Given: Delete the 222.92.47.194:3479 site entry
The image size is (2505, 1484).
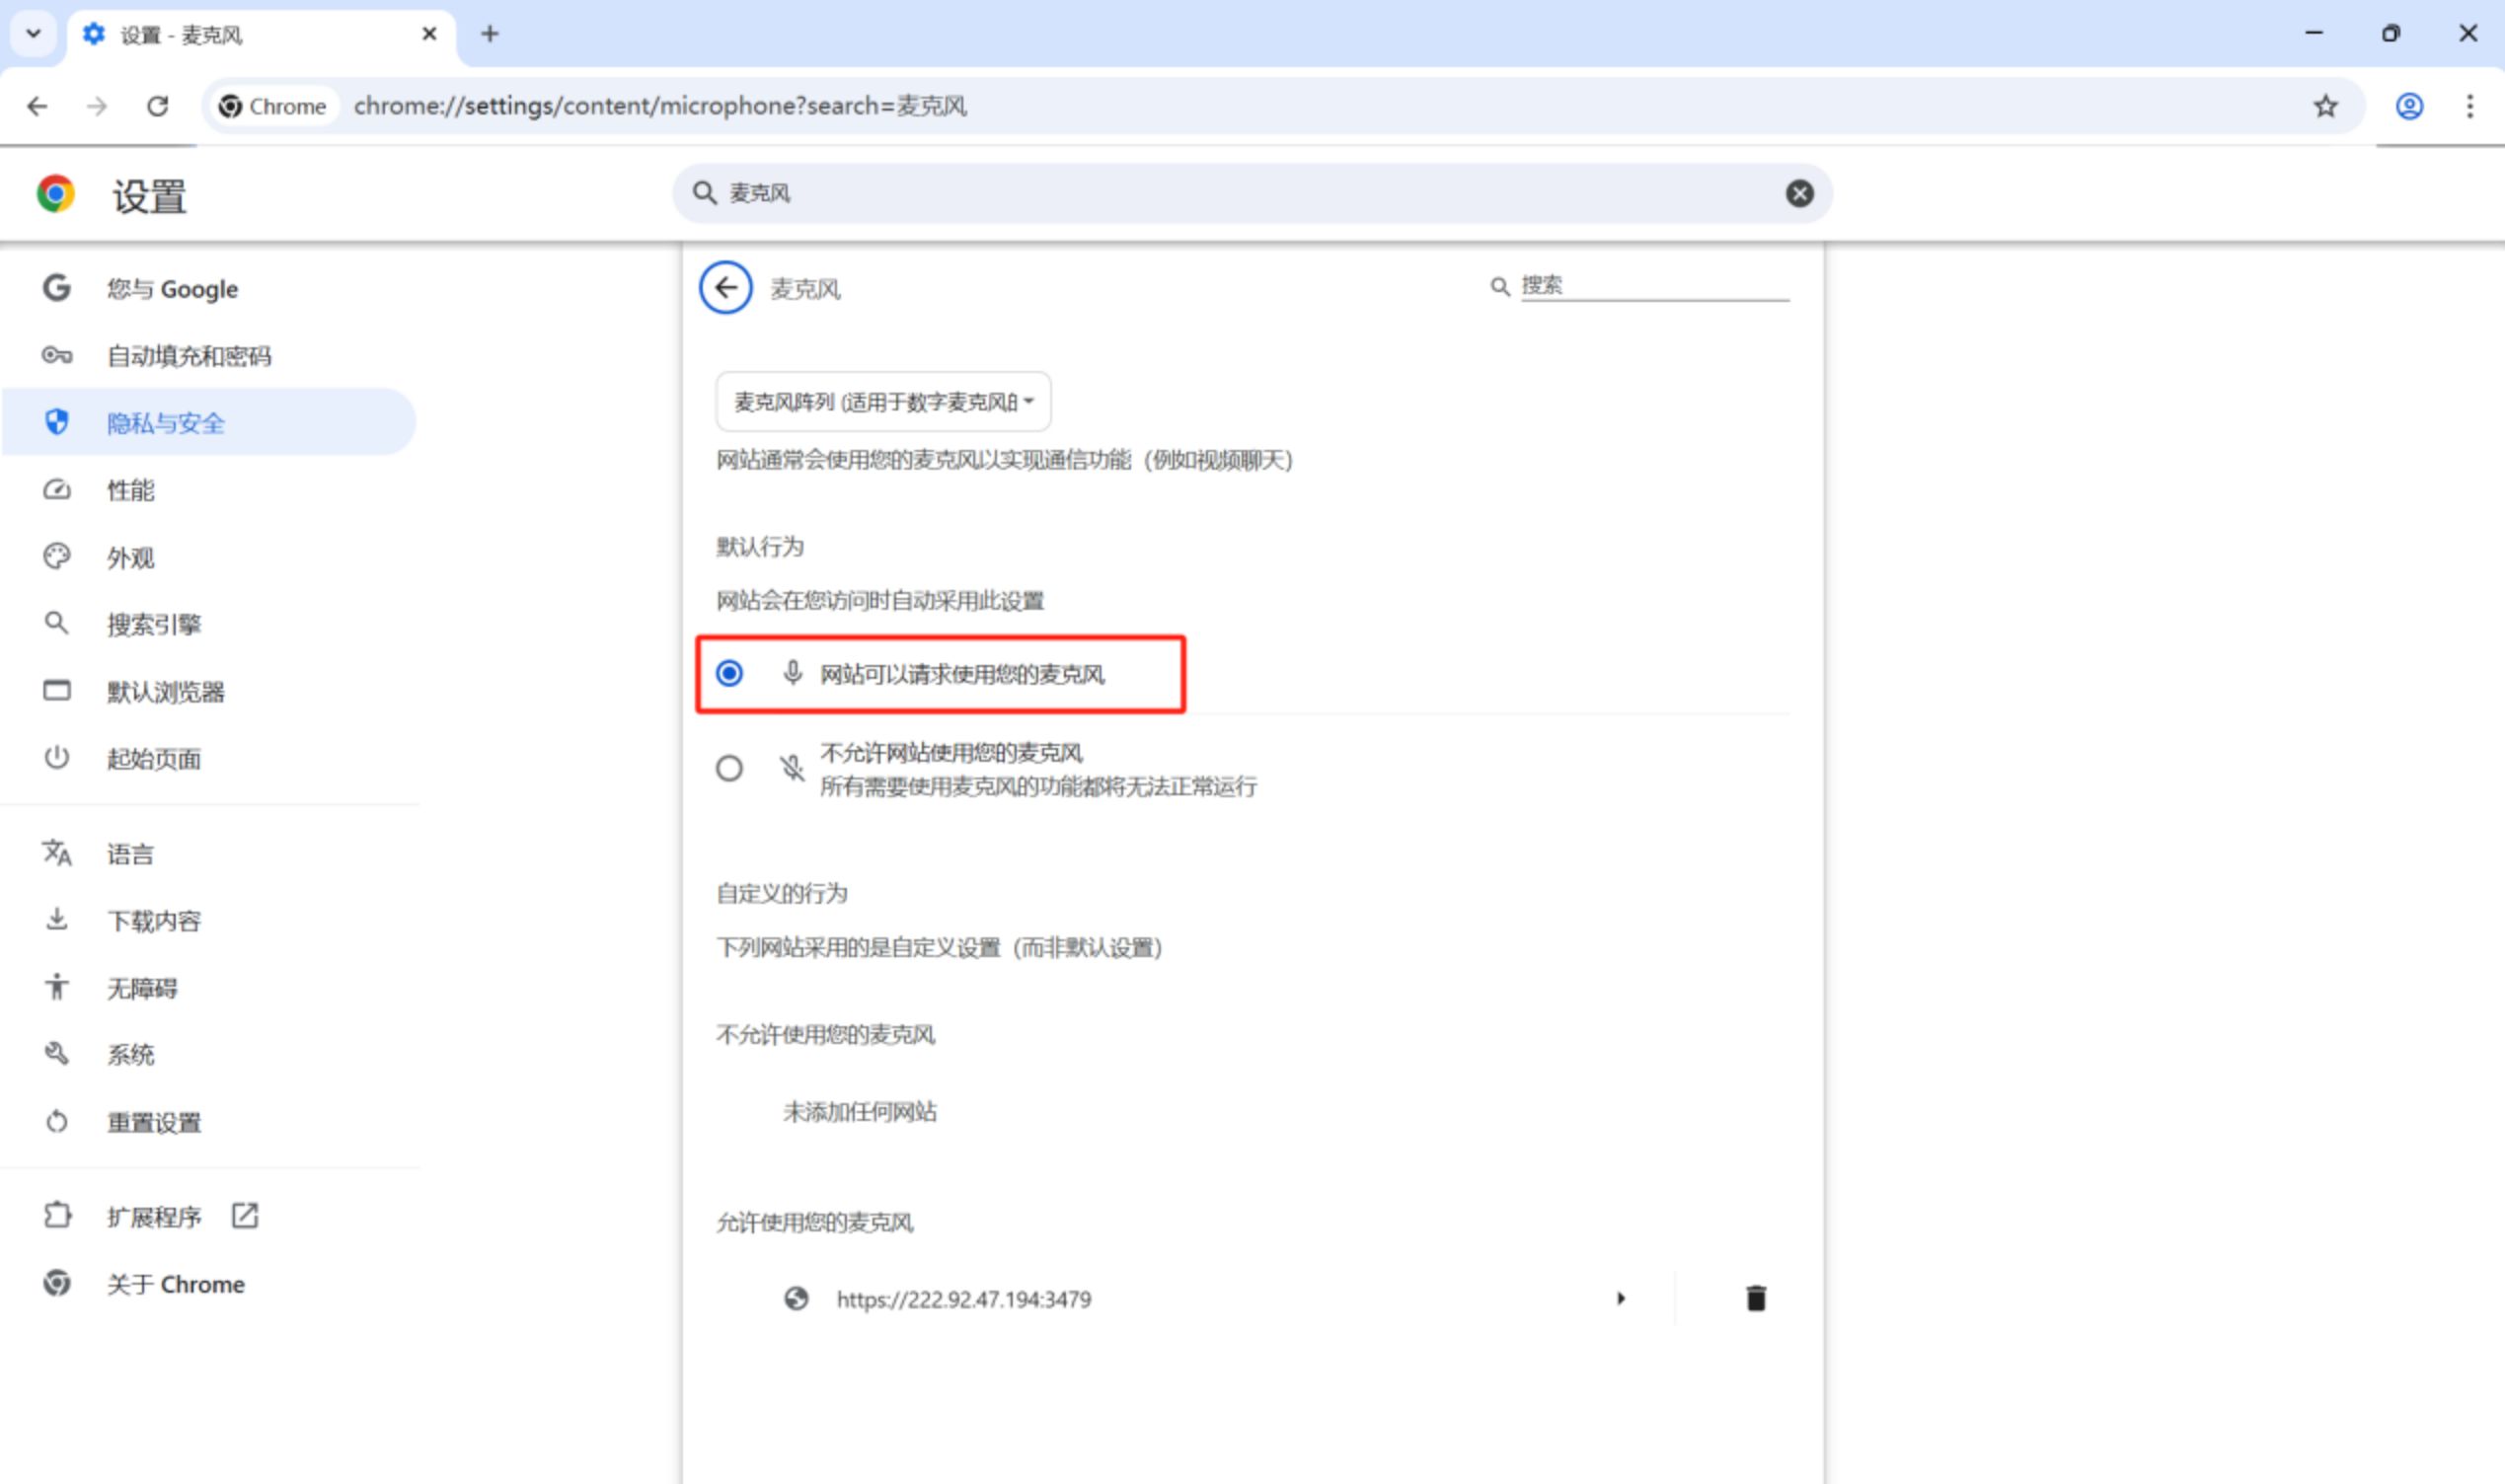Looking at the screenshot, I should coord(1755,1298).
